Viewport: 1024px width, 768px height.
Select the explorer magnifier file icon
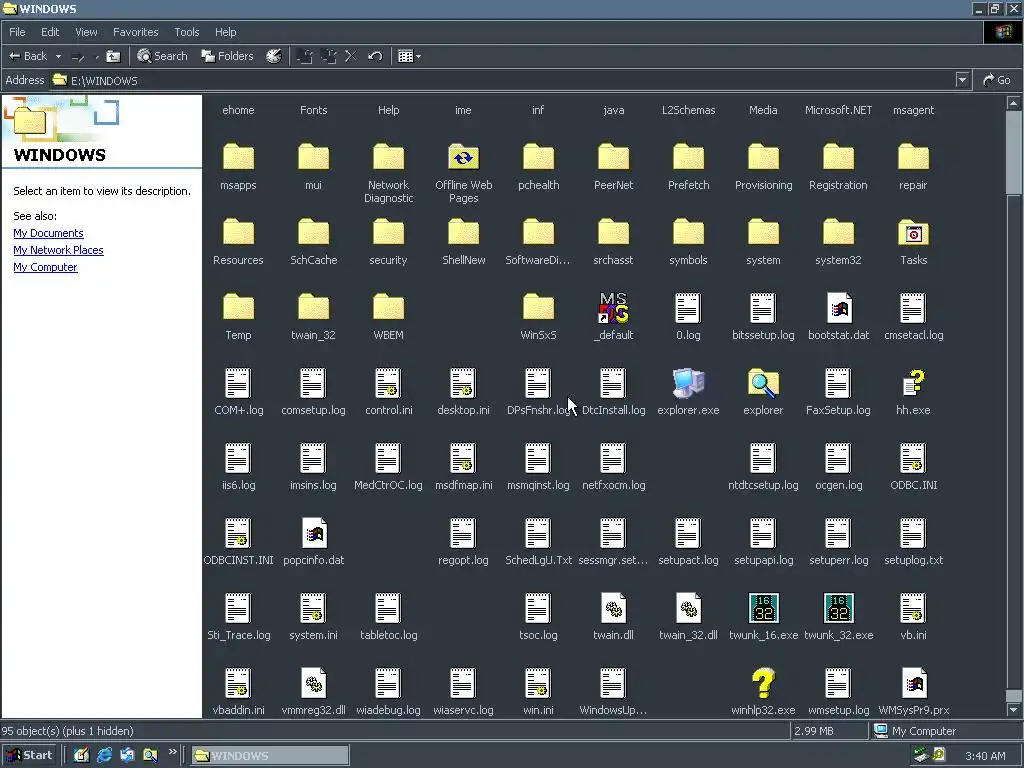tap(763, 383)
